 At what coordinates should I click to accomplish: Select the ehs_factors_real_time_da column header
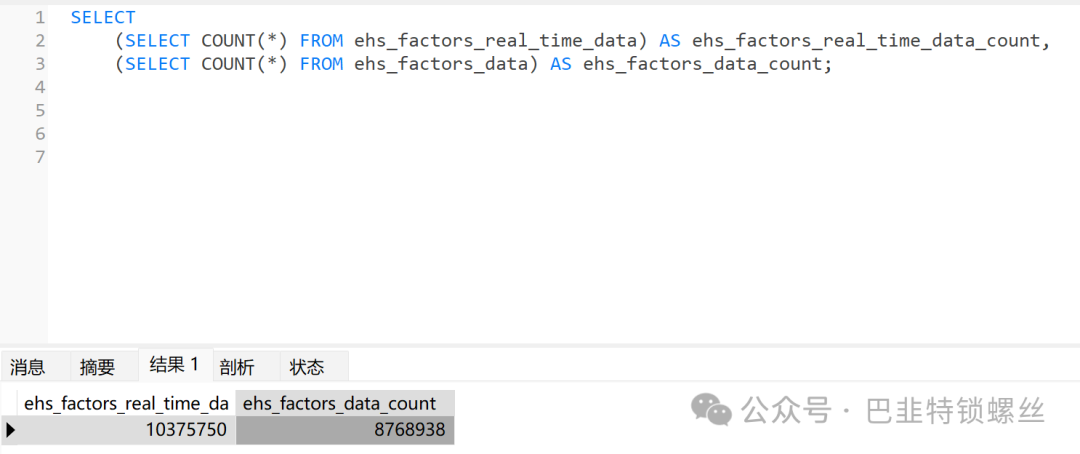tap(126, 403)
